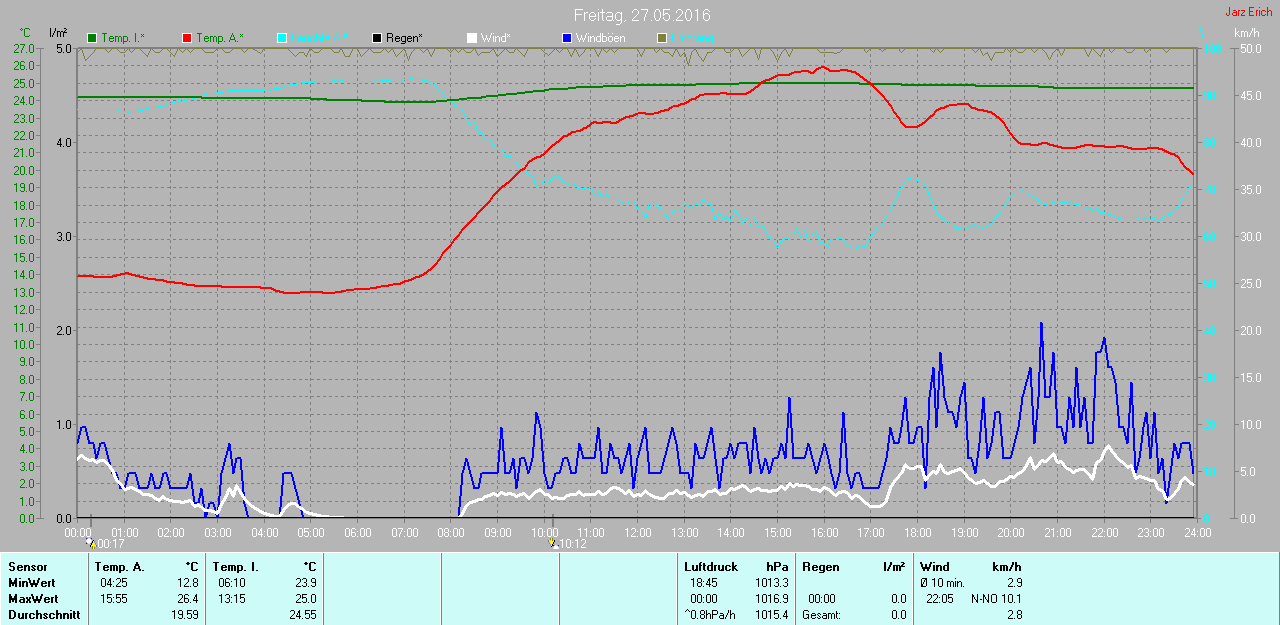
Task: Click the sun marker icon at 10:12
Action: tap(553, 543)
